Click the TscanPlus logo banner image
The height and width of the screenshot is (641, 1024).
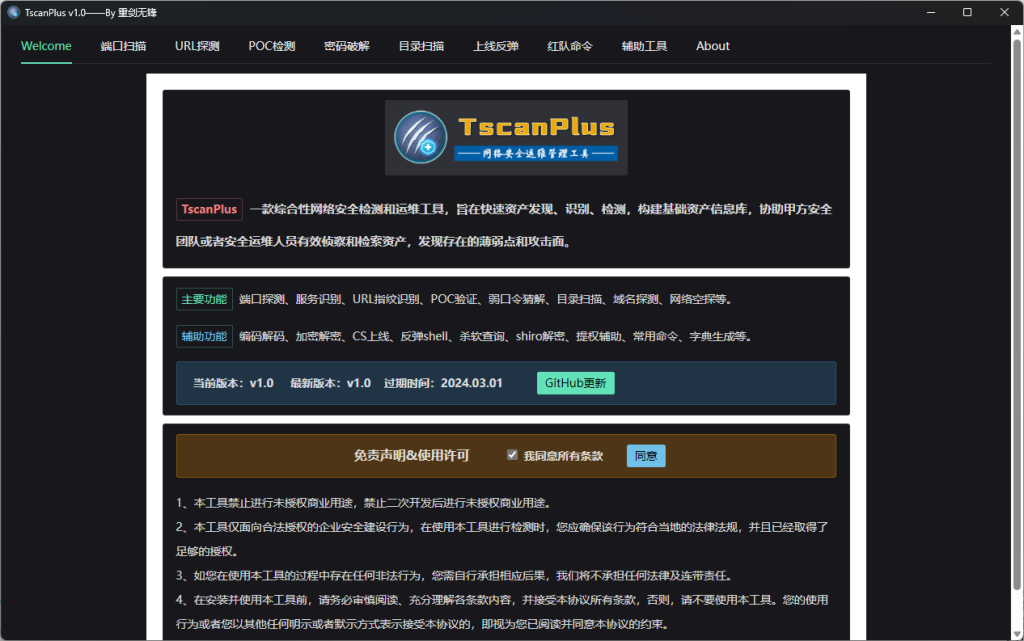point(506,138)
